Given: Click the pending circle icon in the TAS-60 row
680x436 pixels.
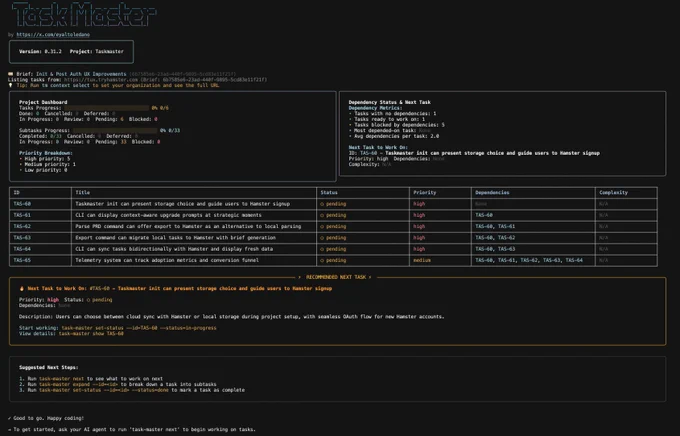Looking at the screenshot, I should (322, 204).
